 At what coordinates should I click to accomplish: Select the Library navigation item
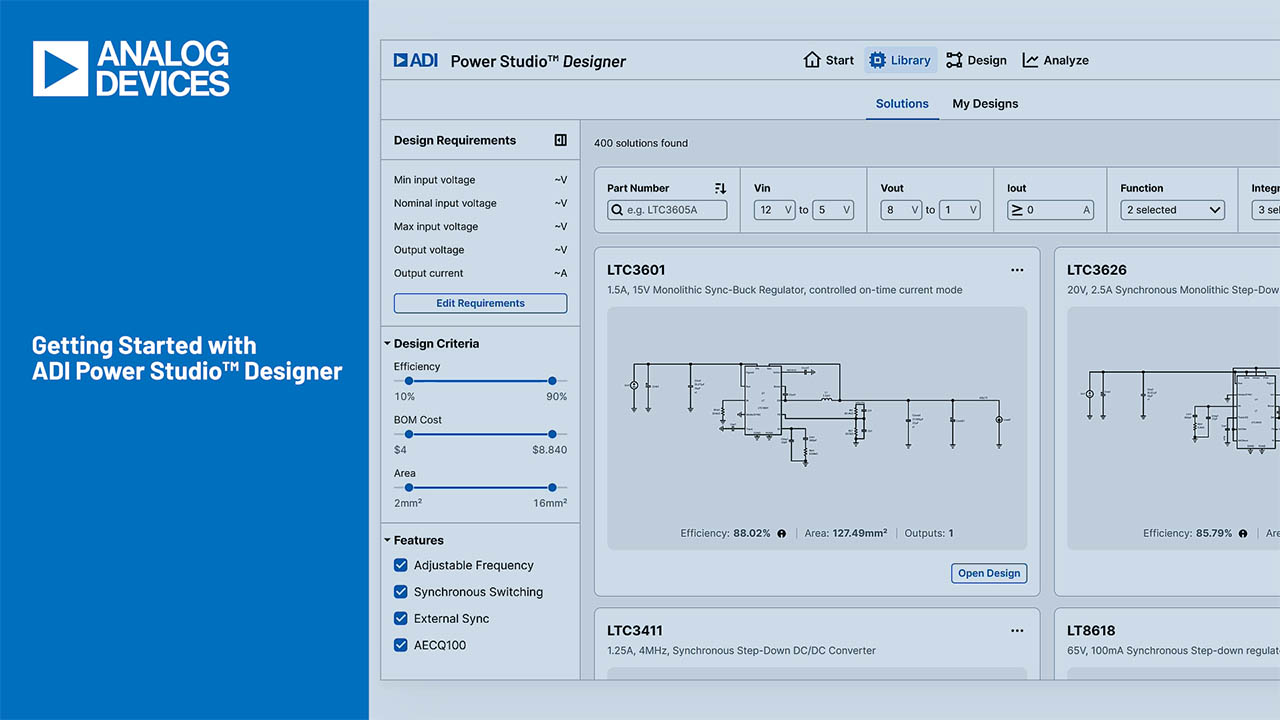900,60
